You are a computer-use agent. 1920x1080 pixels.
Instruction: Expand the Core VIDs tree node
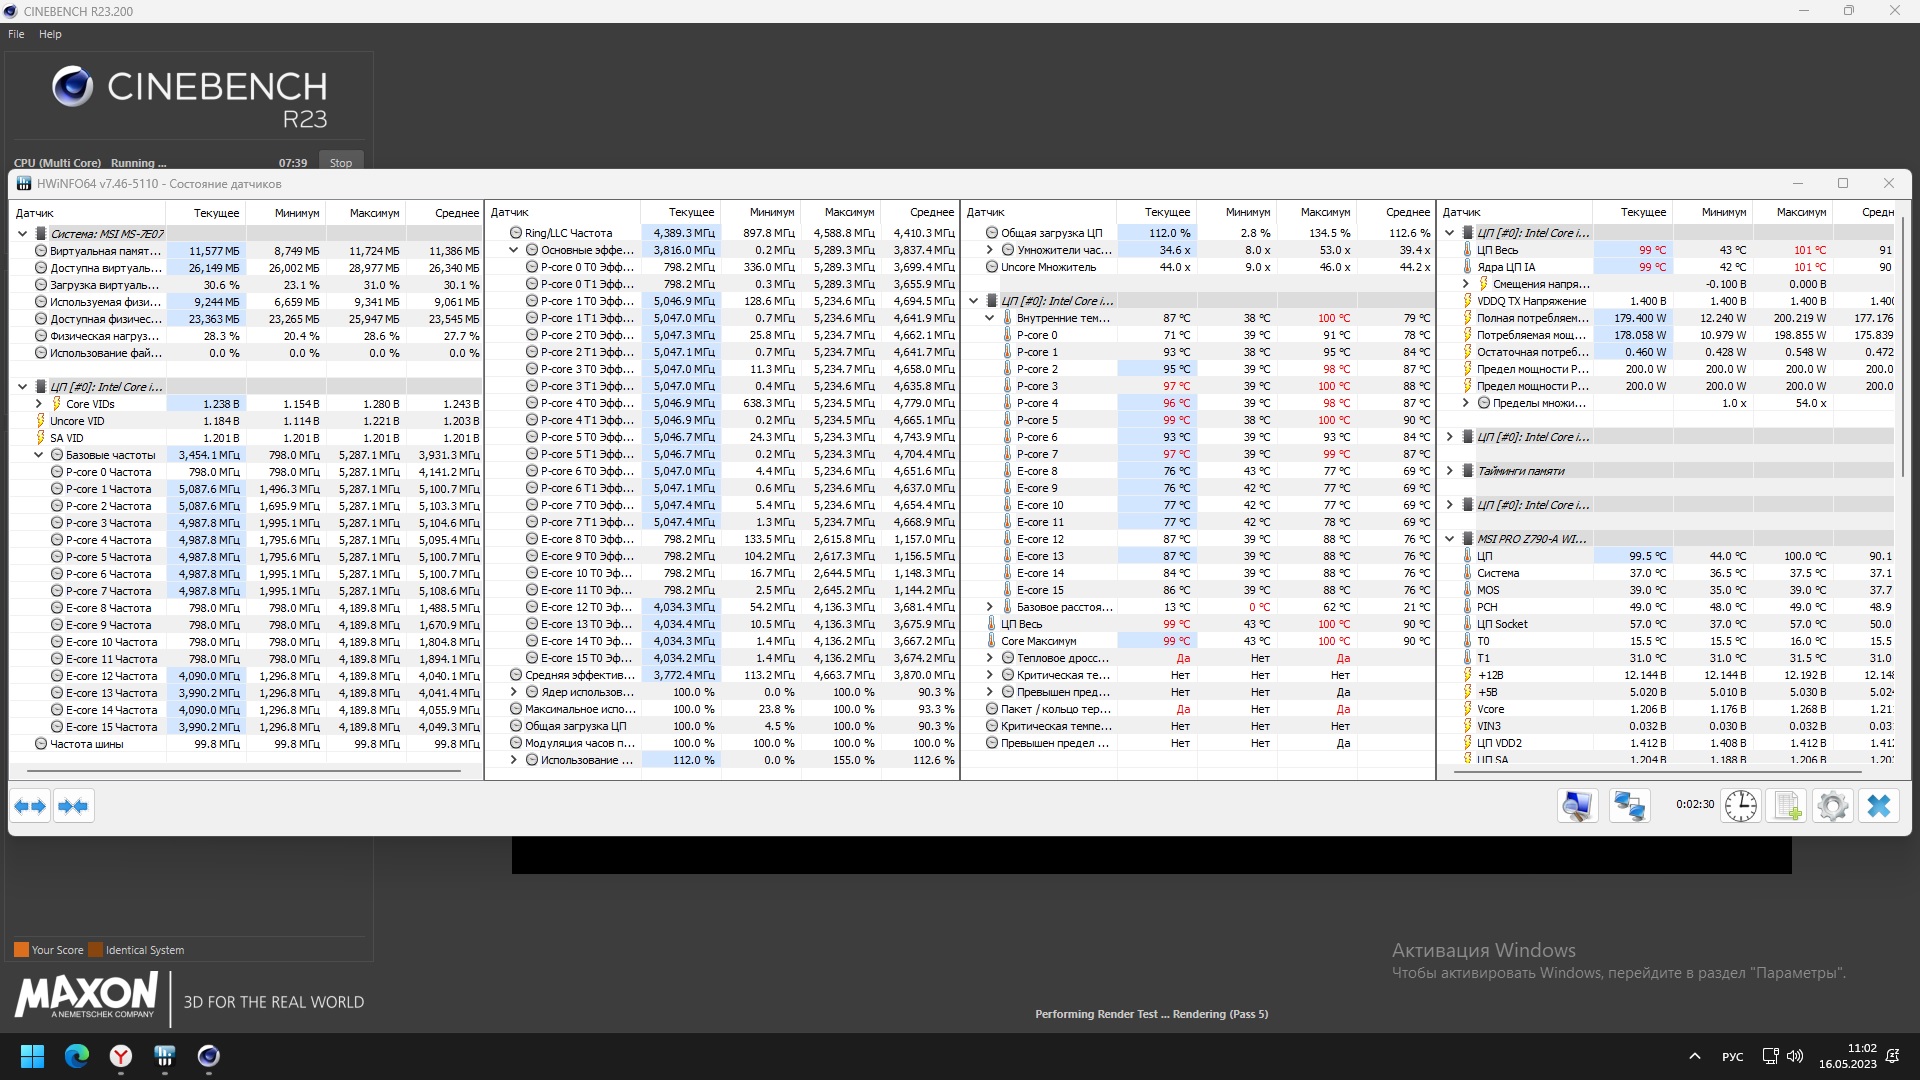coord(39,404)
